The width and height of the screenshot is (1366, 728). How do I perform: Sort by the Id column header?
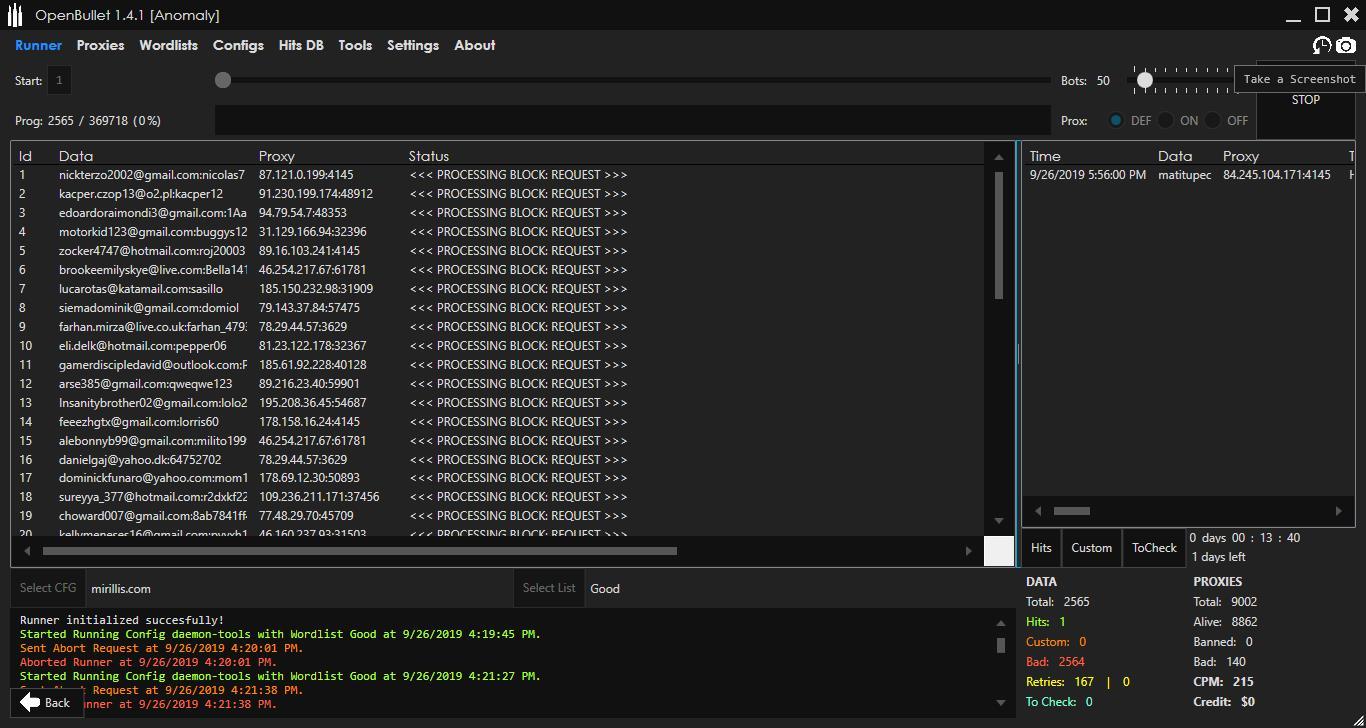click(26, 156)
